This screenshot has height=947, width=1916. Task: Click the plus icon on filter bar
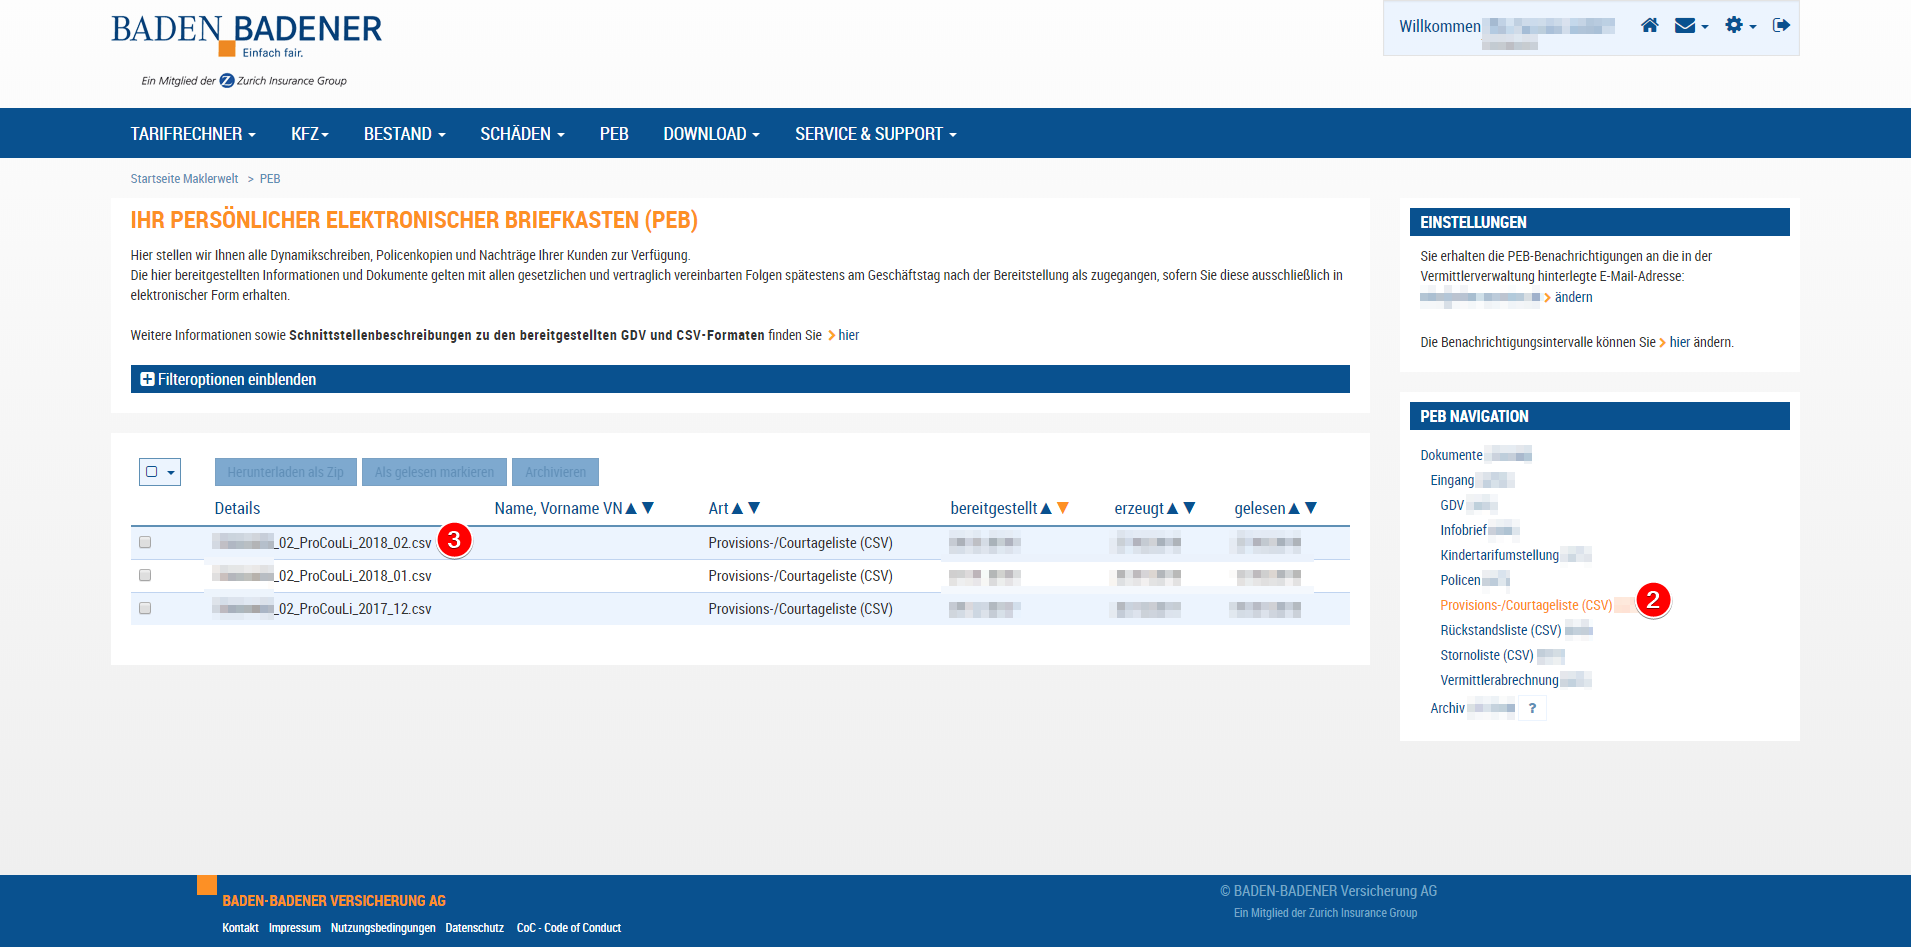coord(147,379)
